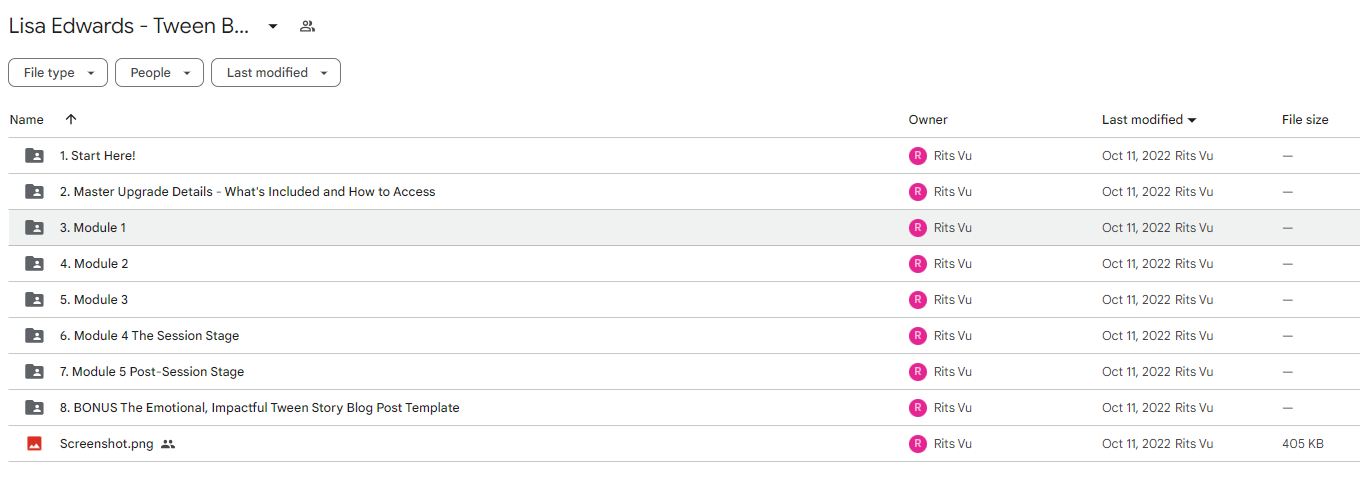Open the 2. Master Upgrade Details folder
The image size is (1360, 481).
click(248, 192)
